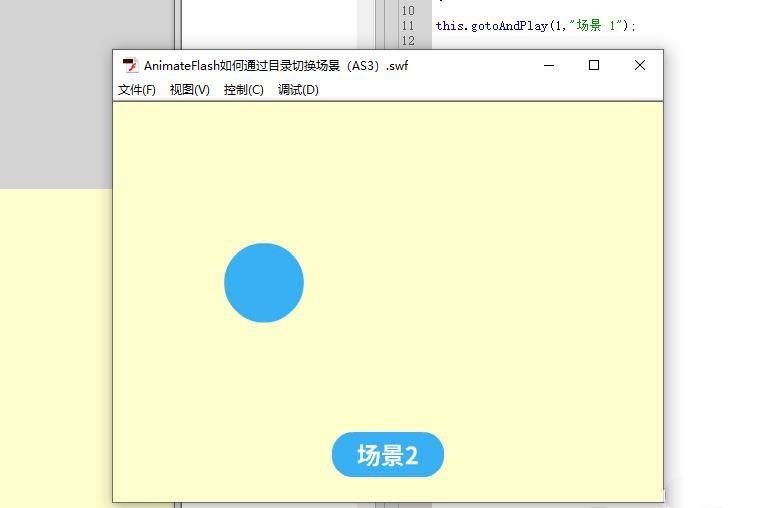The image size is (769, 508).
Task: Minimize the SWF preview window
Action: (x=550, y=66)
